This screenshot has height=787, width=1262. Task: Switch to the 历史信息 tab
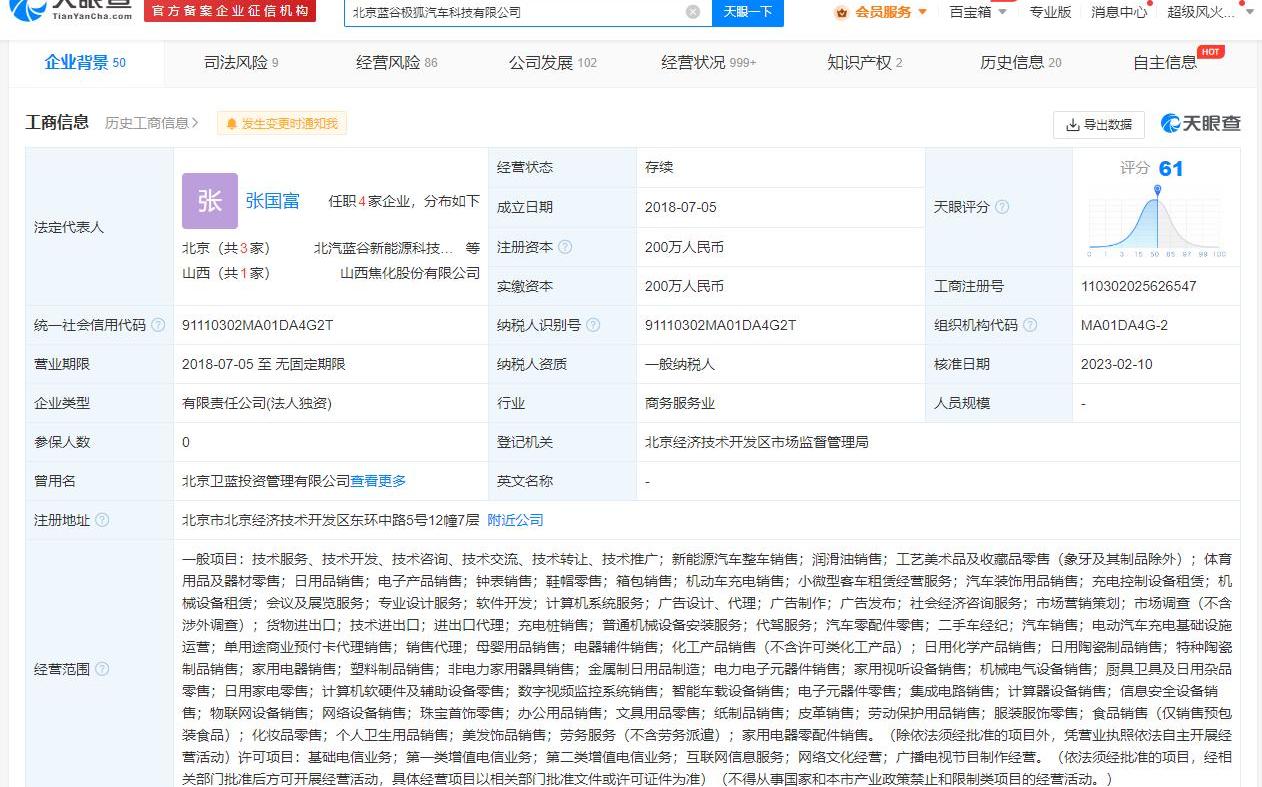click(1020, 62)
